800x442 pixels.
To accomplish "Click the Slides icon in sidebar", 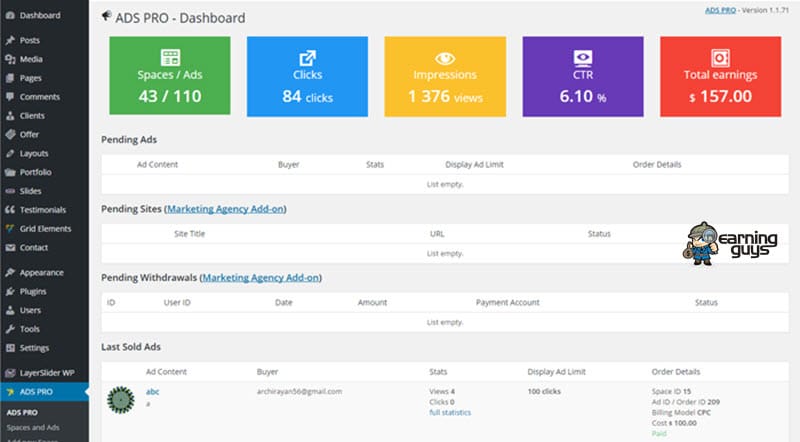I will 10,191.
